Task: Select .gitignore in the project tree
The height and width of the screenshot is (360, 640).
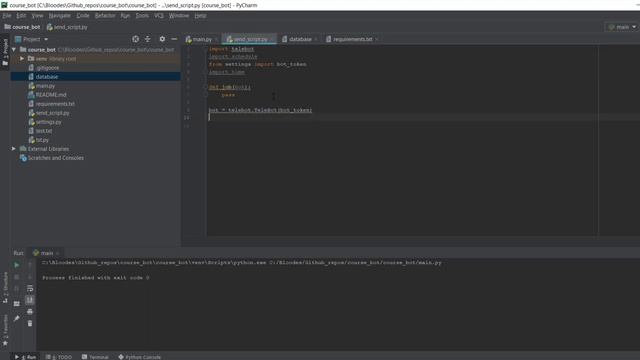Action: pos(47,68)
